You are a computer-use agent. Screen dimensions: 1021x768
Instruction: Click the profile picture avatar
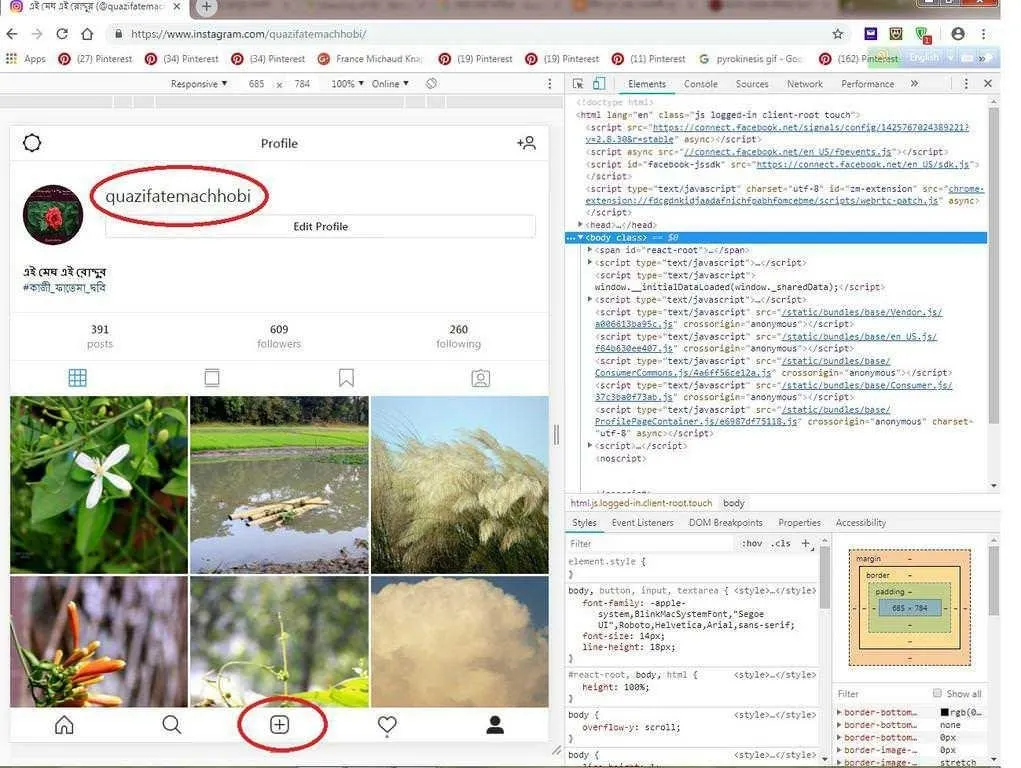pyautogui.click(x=53, y=215)
